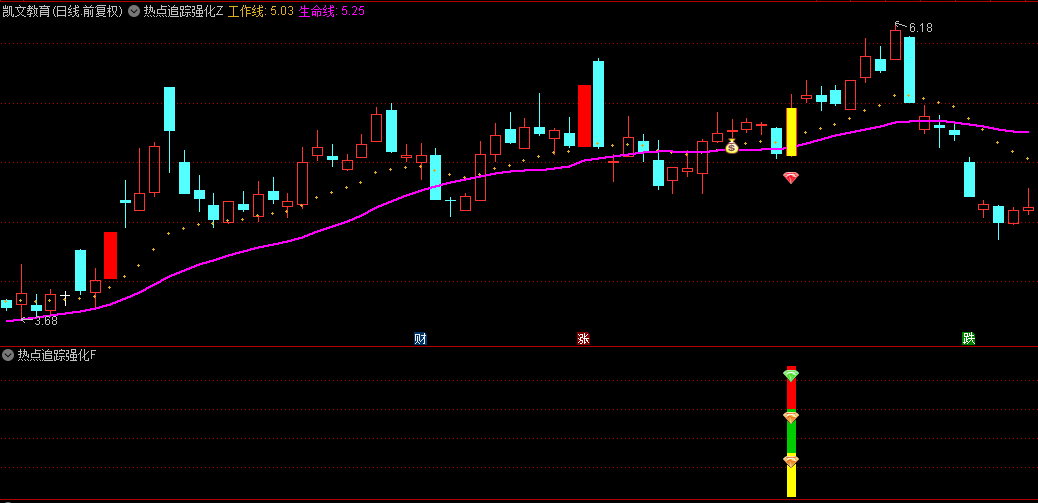The height and width of the screenshot is (503, 1038).
Task: Click the red segment of the indicator bar
Action: [791, 390]
